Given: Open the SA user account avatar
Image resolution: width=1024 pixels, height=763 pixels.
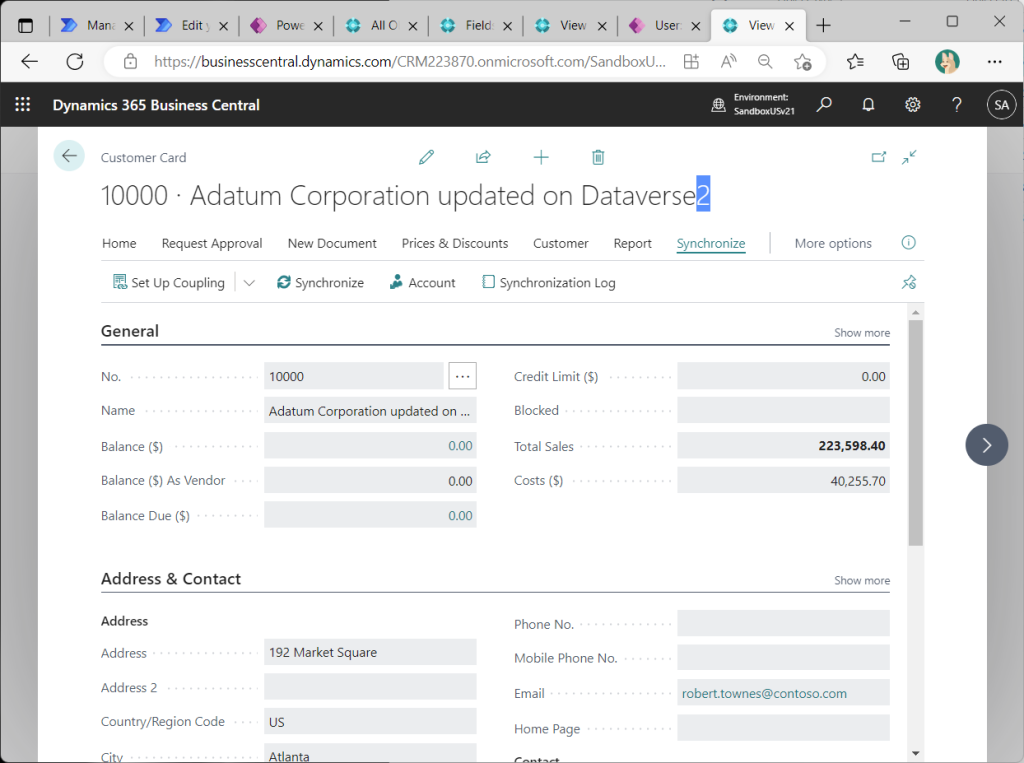Looking at the screenshot, I should point(1002,105).
